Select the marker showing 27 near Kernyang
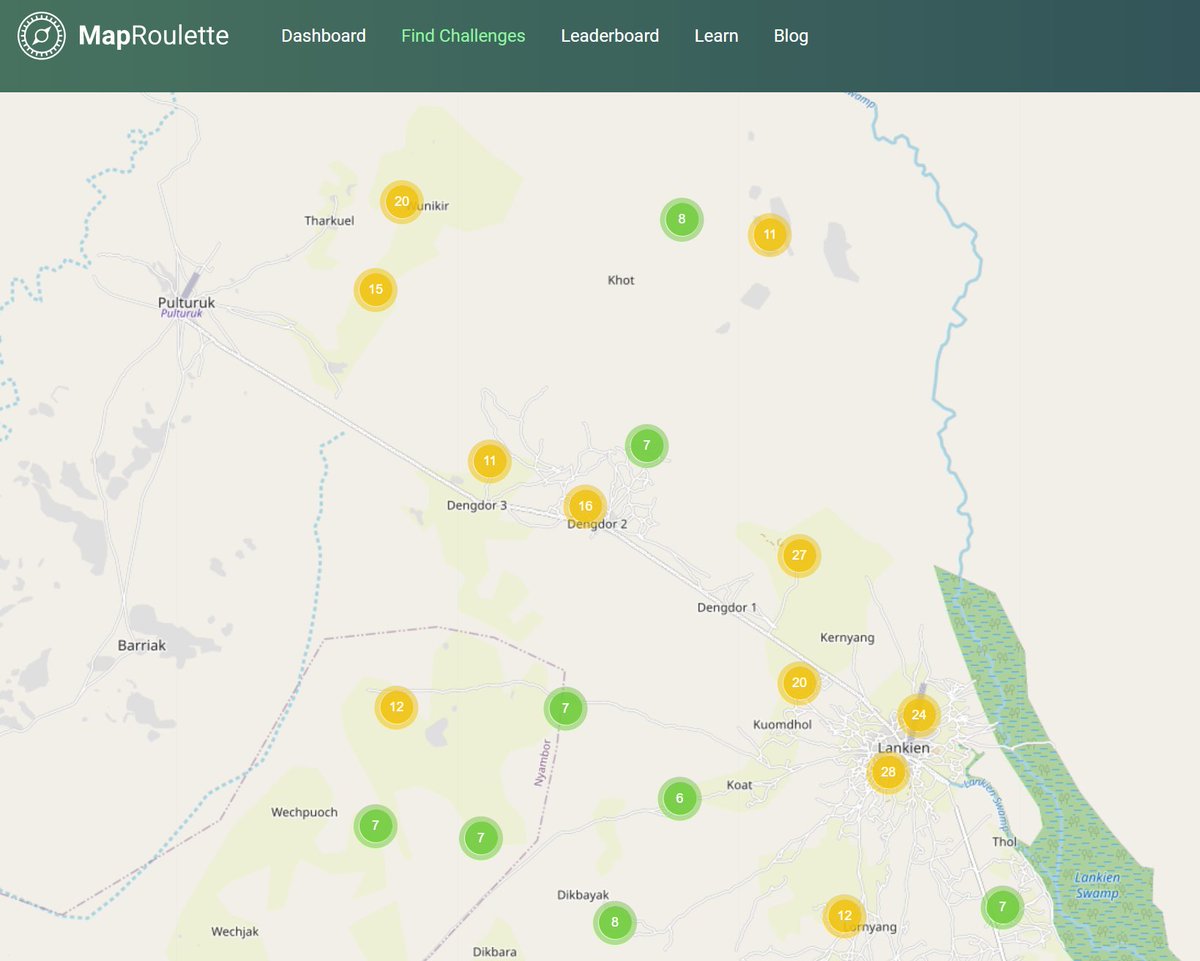Screen dimensions: 1200x961 [x=798, y=553]
